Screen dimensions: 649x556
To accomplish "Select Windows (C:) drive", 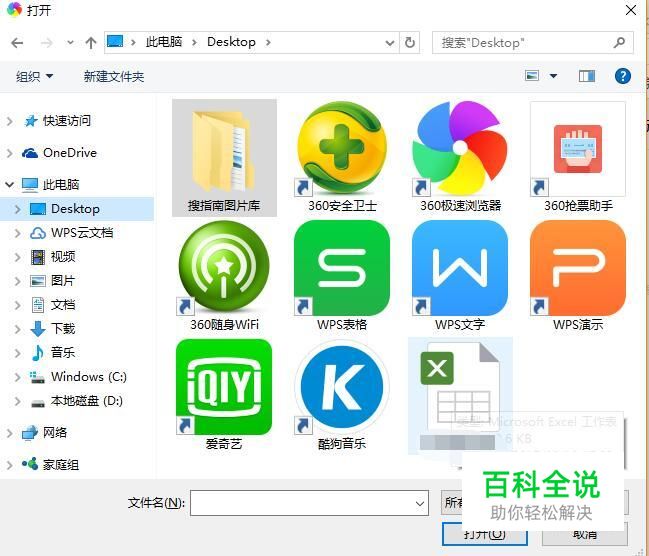I will coord(89,377).
